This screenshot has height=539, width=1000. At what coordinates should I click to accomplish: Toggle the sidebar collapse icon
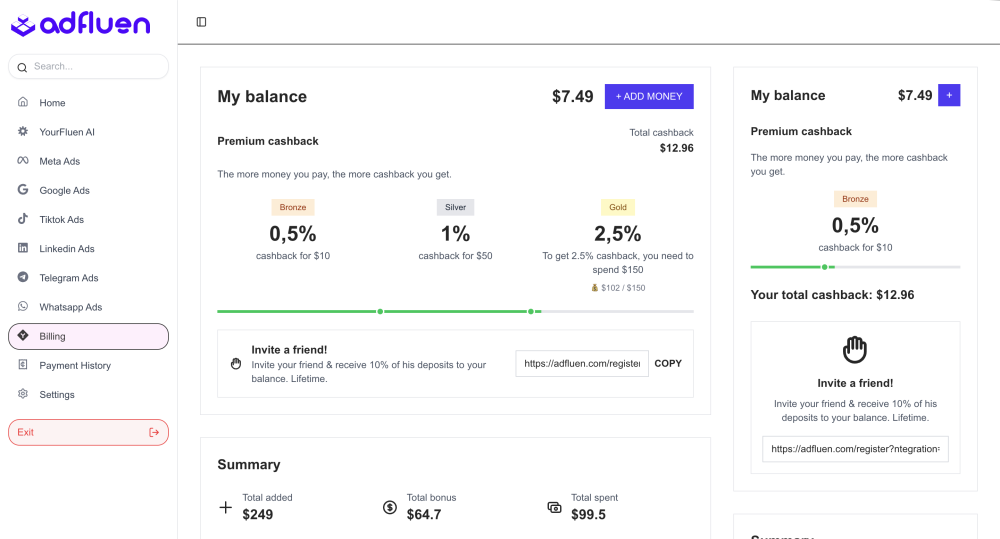[201, 22]
